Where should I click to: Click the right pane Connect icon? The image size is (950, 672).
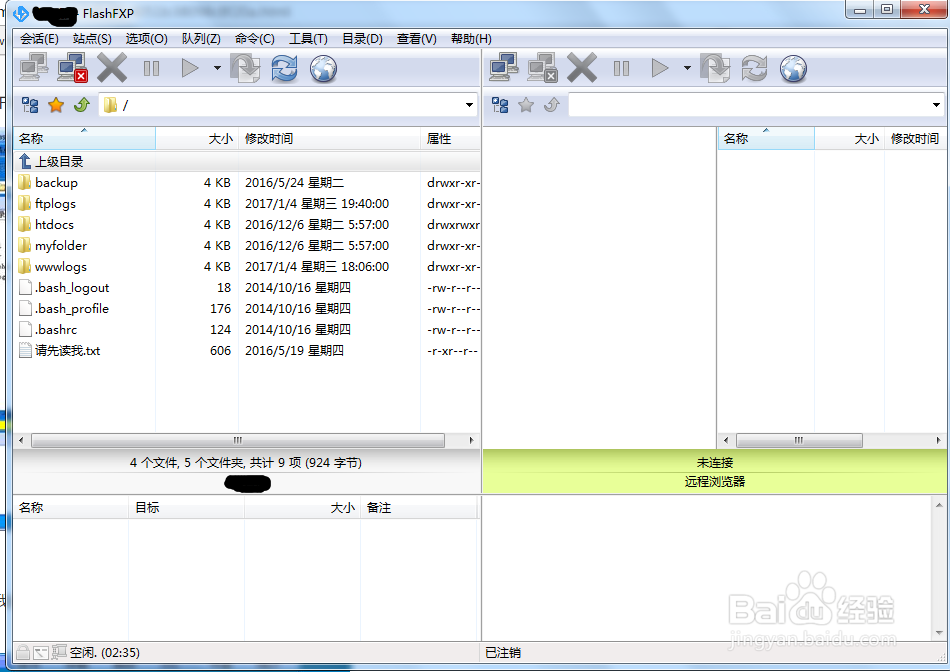click(504, 67)
